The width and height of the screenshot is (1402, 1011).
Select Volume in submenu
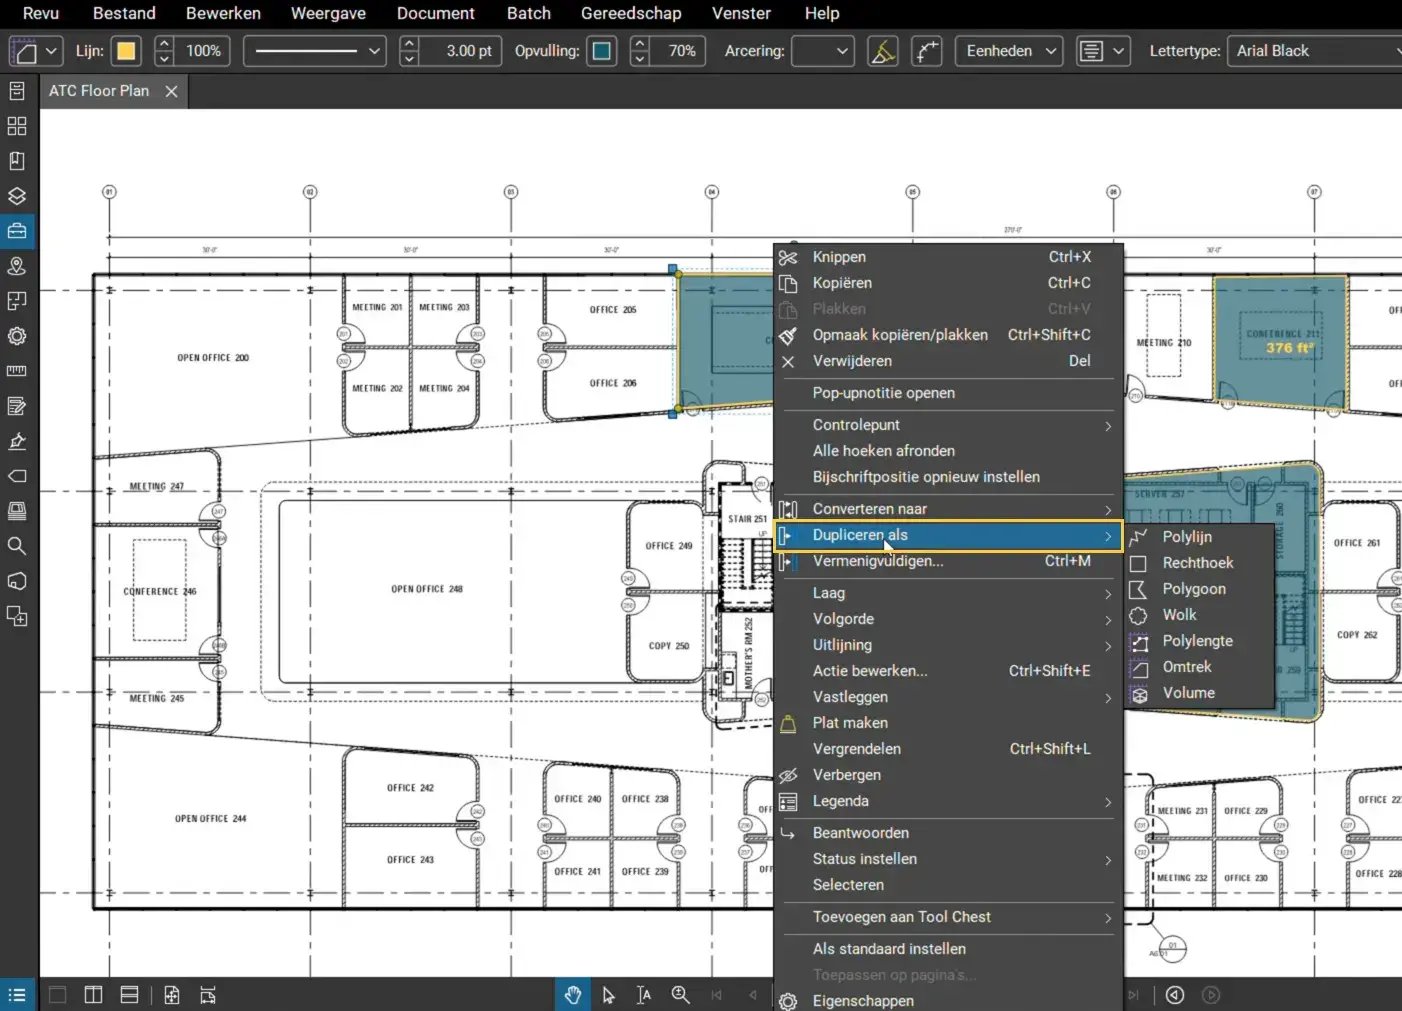[1199, 693]
